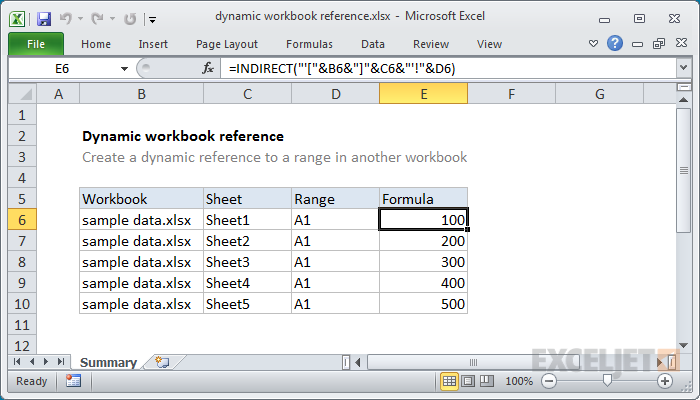Go to last sheet navigation arrow
Viewport: 700px width, 400px height.
(x=61, y=362)
